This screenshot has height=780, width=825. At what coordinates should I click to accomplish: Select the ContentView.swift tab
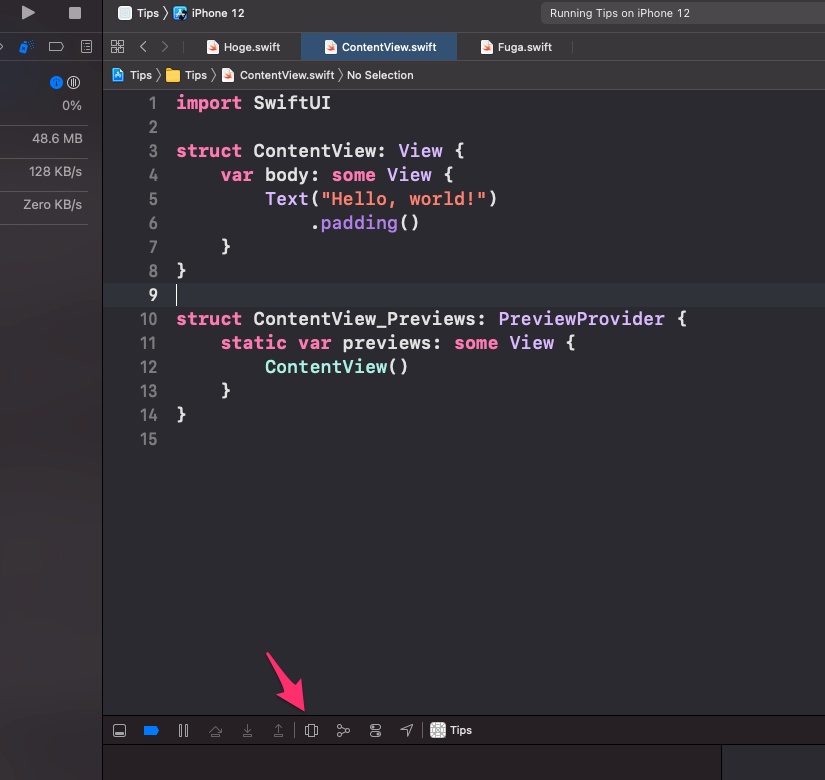(379, 47)
